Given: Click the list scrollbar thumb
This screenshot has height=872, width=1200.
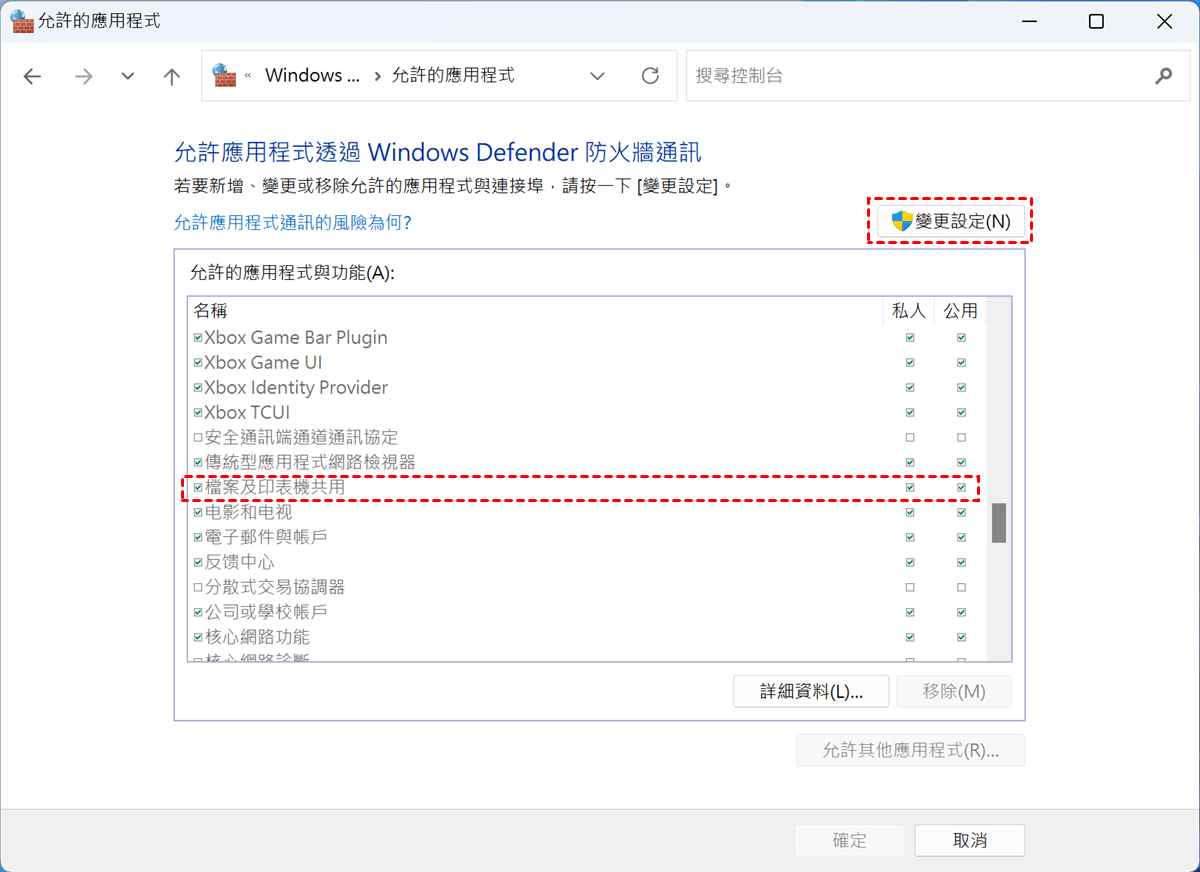Looking at the screenshot, I should click(998, 523).
